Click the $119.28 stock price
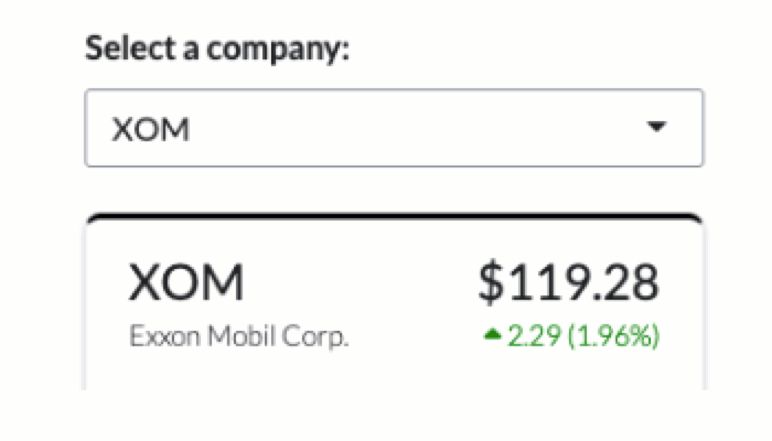 click(569, 282)
